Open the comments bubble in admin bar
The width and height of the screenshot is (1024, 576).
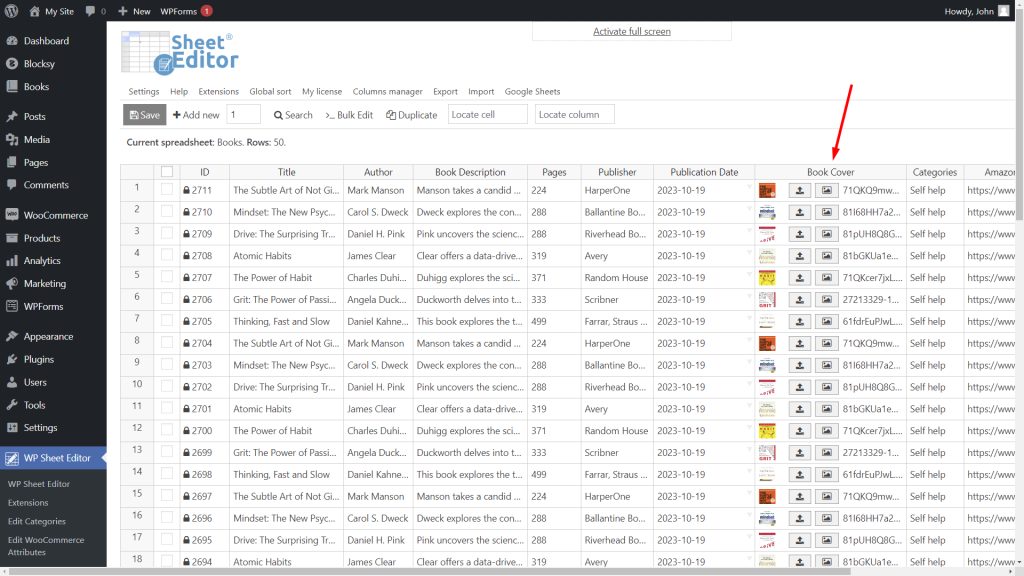pos(95,11)
